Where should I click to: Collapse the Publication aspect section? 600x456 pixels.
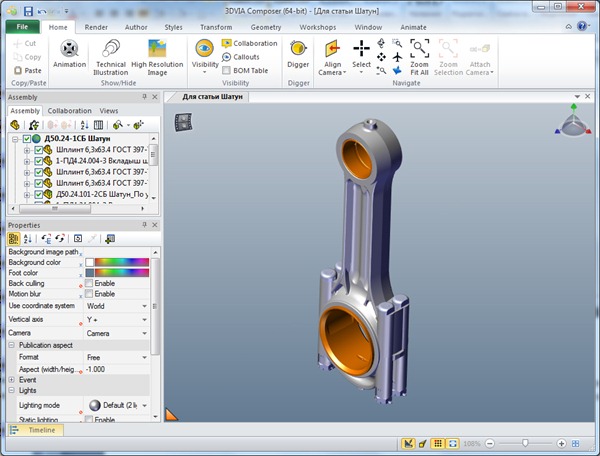click(11, 345)
